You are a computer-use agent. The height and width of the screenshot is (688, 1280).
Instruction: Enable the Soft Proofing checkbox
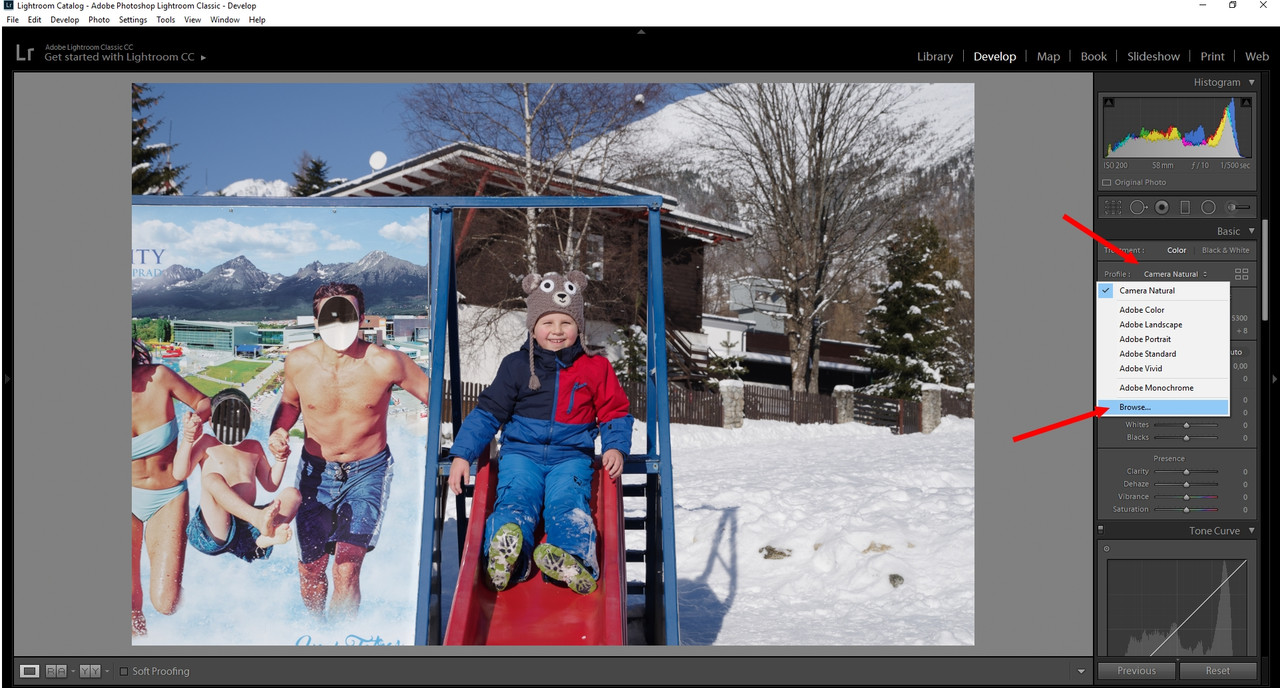[x=124, y=671]
